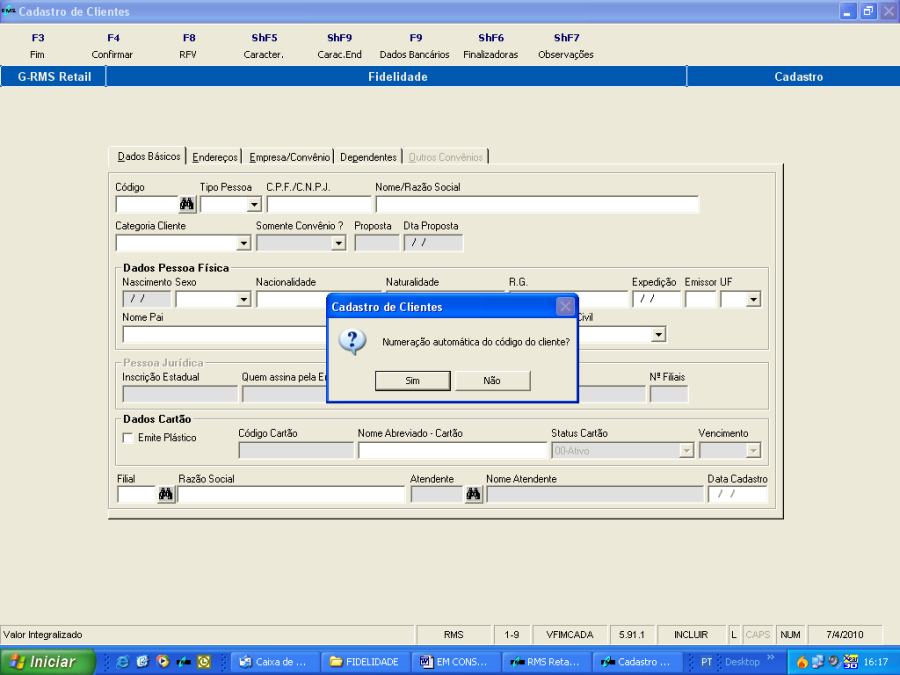Viewport: 900px width, 675px height.
Task: Expand the Somente Convênio dropdown
Action: [339, 243]
